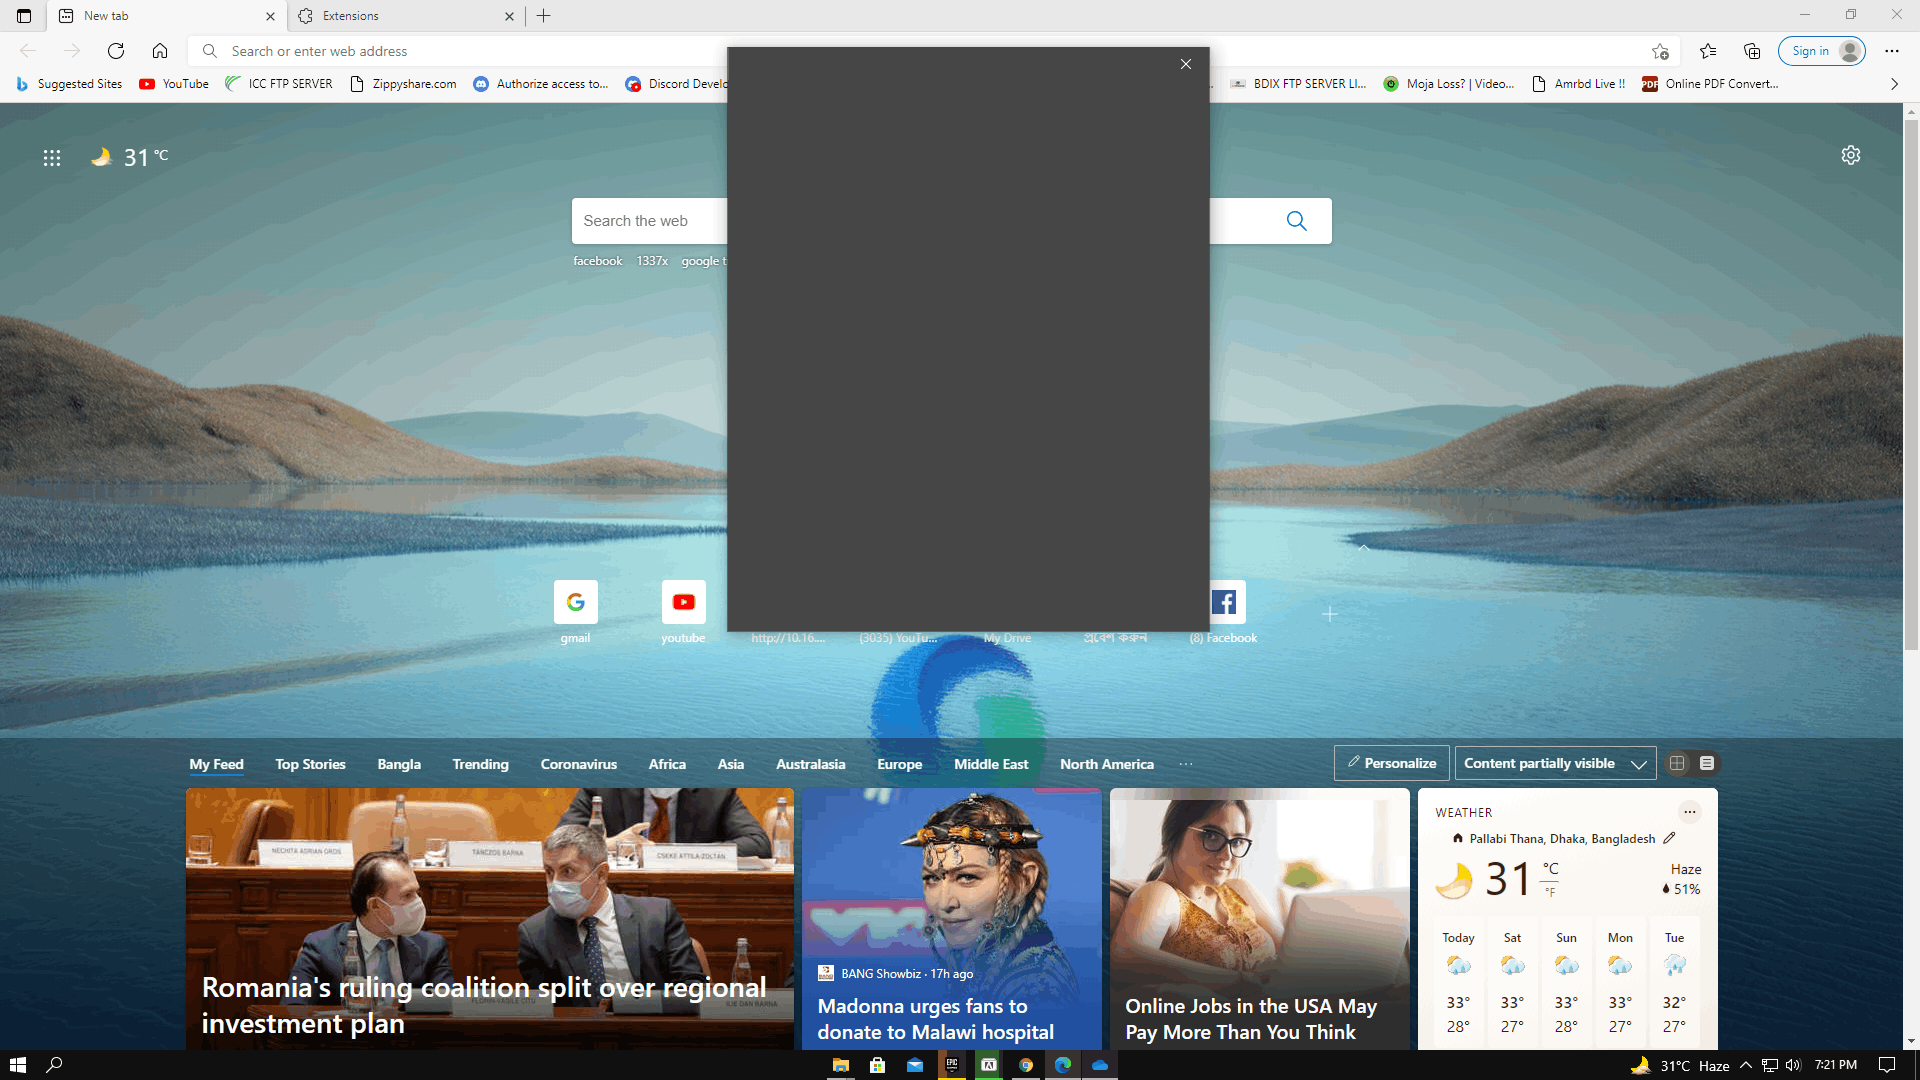Show hidden system tray icons
1920x1080 pixels.
1746,1065
